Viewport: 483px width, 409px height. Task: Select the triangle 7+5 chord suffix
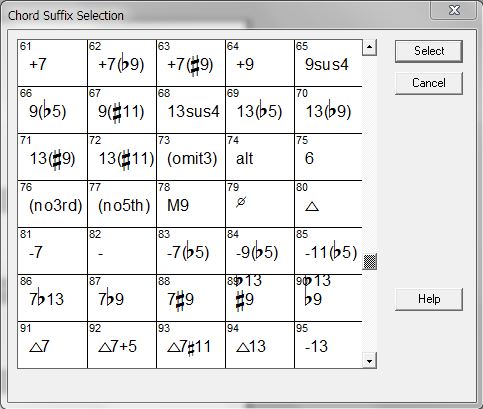[x=122, y=345]
